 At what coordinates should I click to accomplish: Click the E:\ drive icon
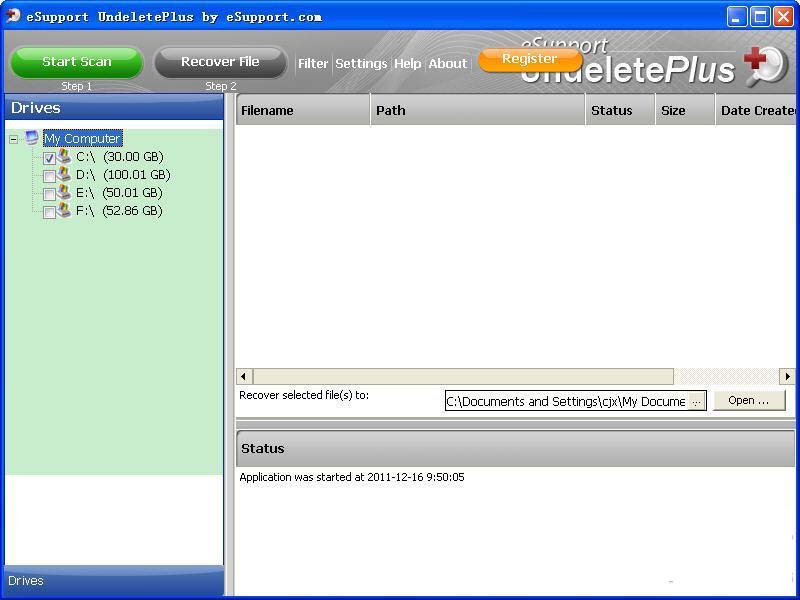[x=64, y=192]
